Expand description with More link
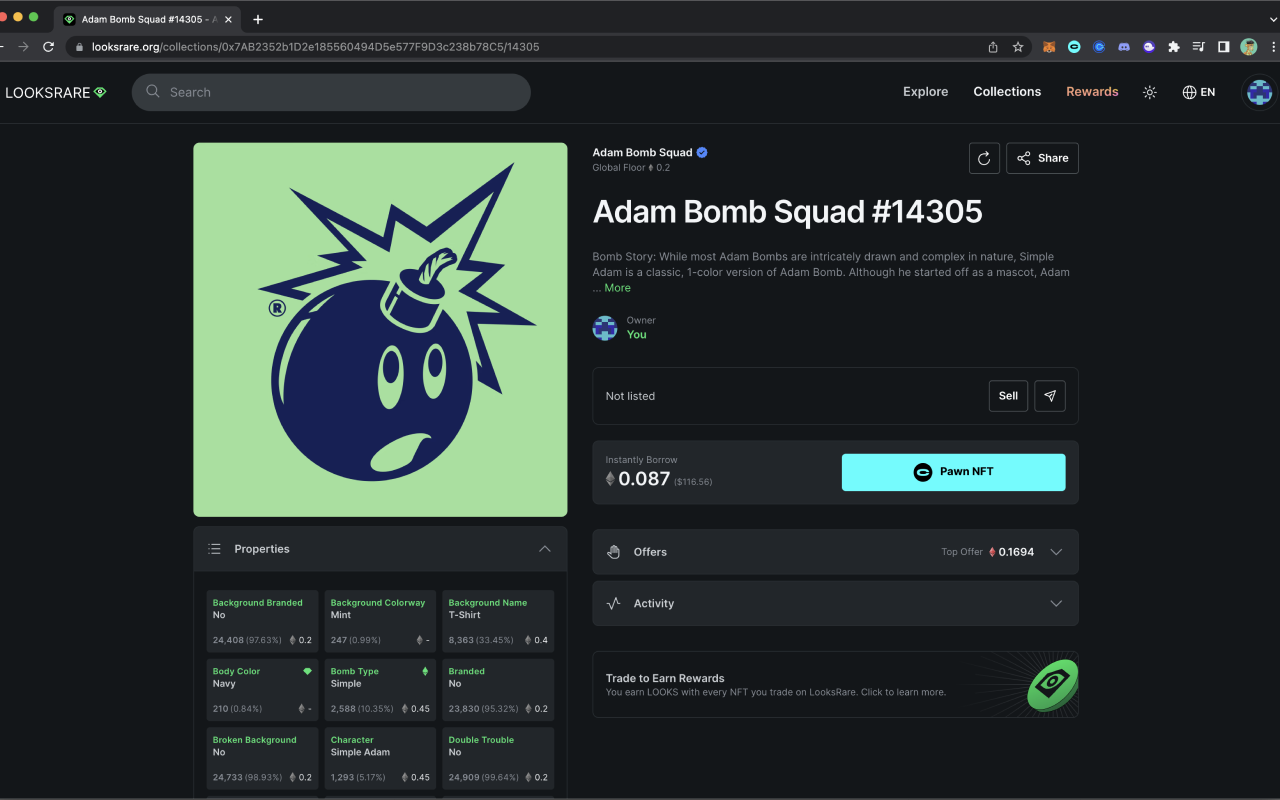 pos(617,288)
